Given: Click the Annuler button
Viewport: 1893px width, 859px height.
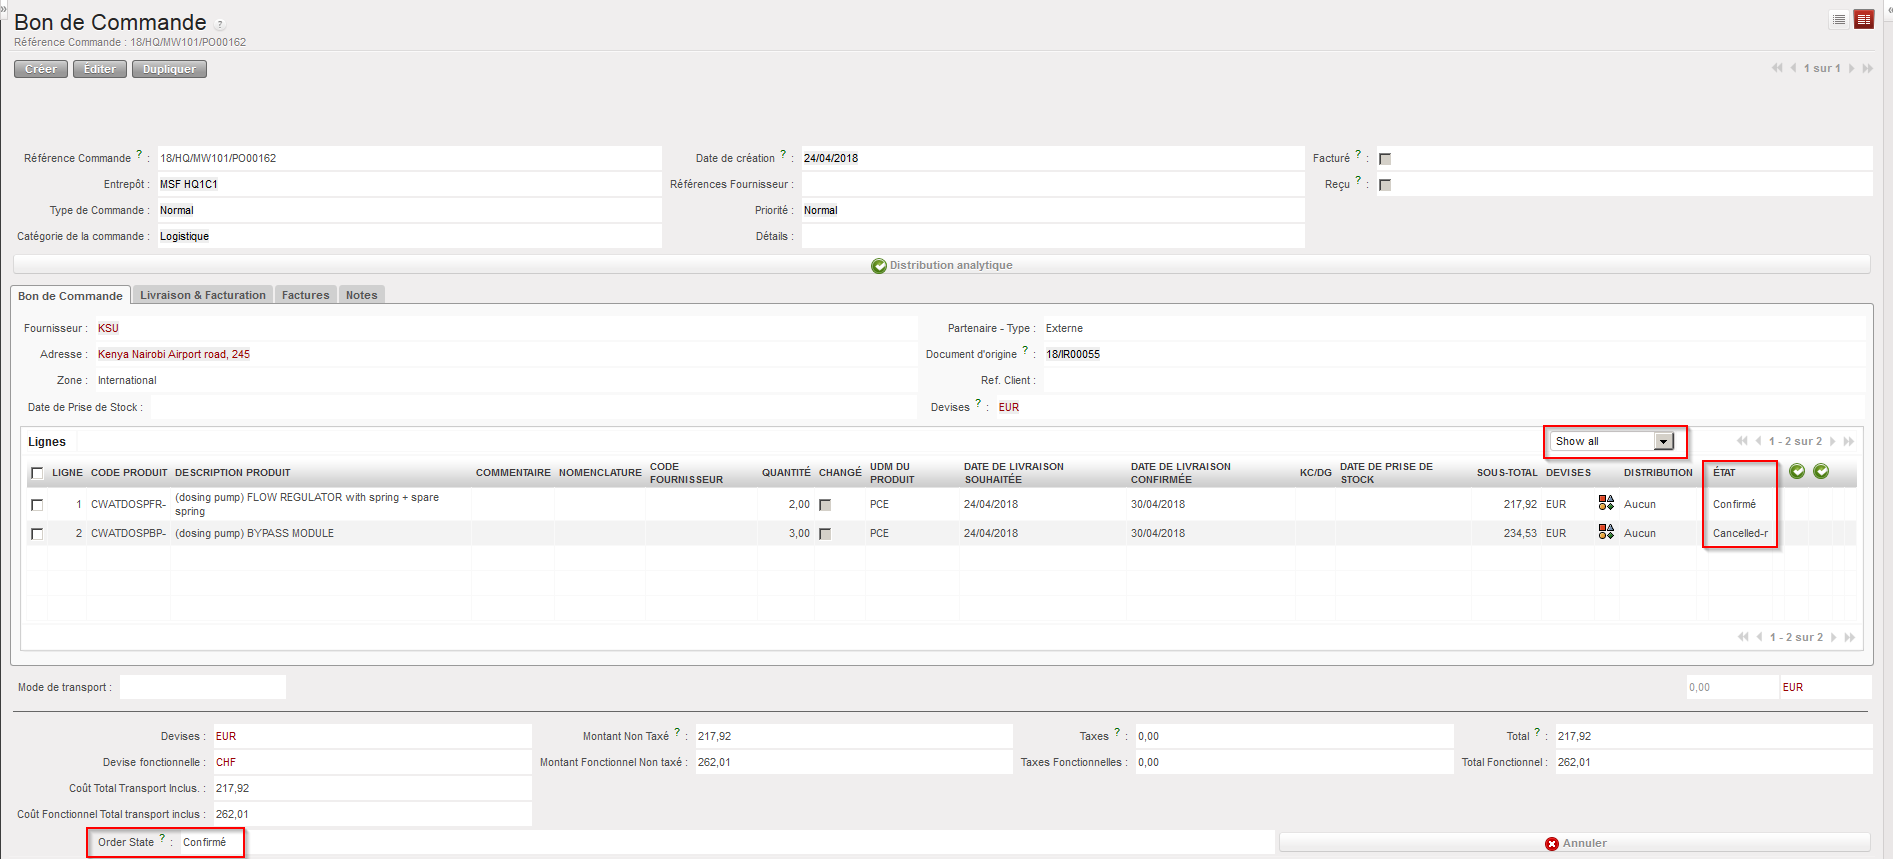Looking at the screenshot, I should pyautogui.click(x=1575, y=843).
